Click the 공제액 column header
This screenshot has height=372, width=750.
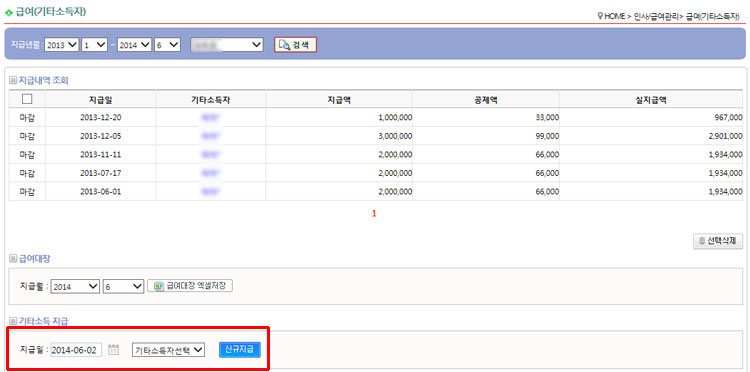[x=485, y=99]
